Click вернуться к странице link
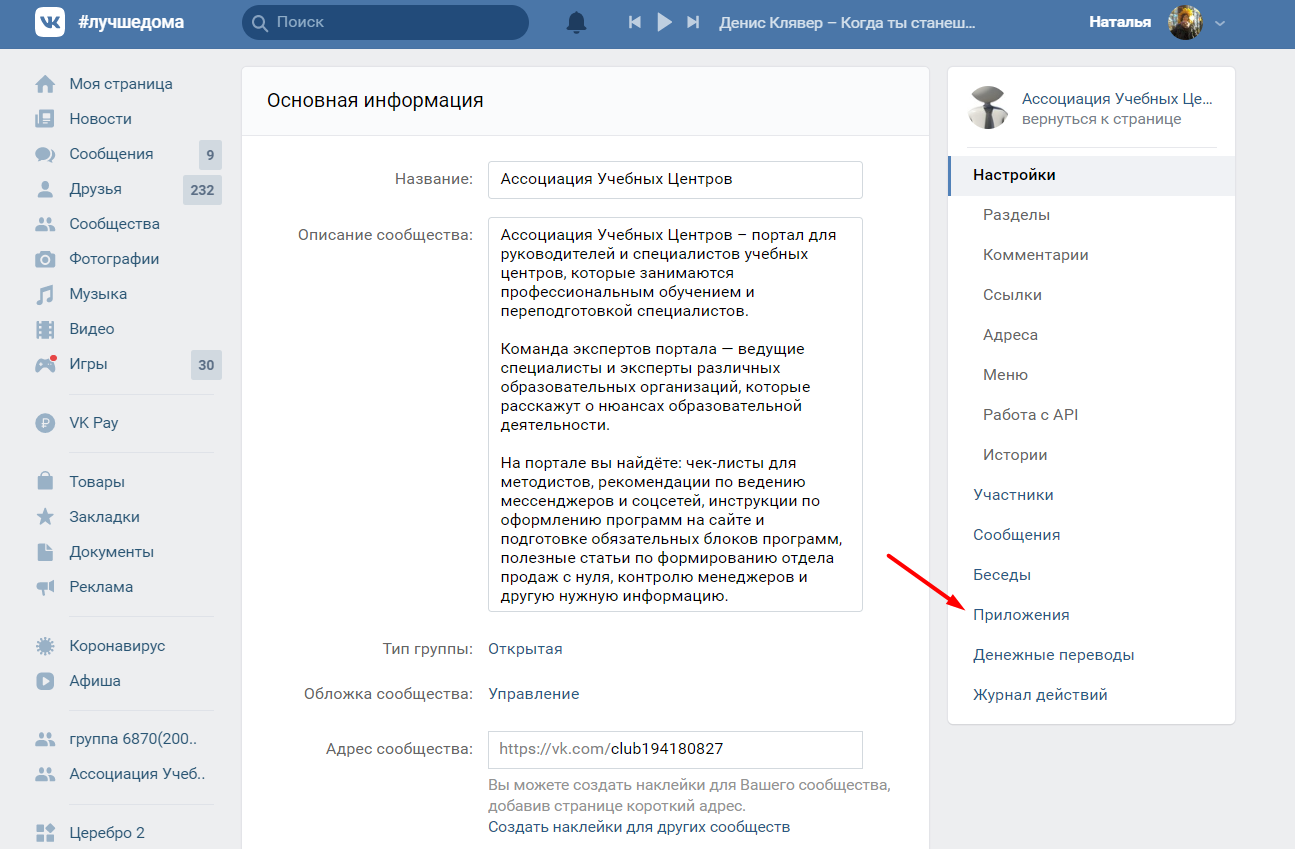The width and height of the screenshot is (1295, 849). (x=1101, y=119)
